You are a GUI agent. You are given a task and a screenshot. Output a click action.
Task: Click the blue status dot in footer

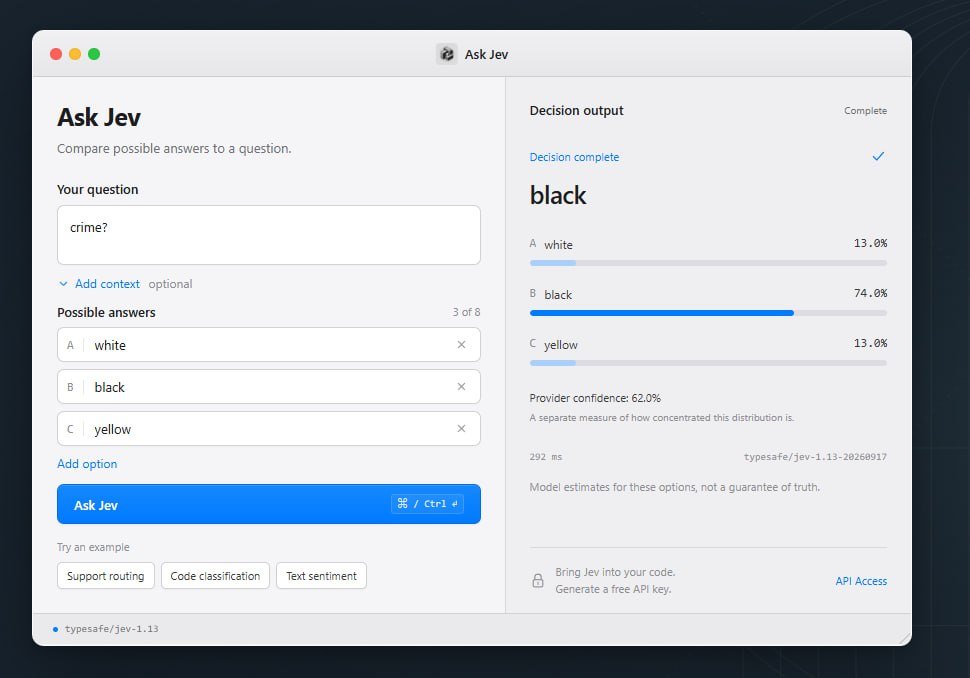[56, 629]
